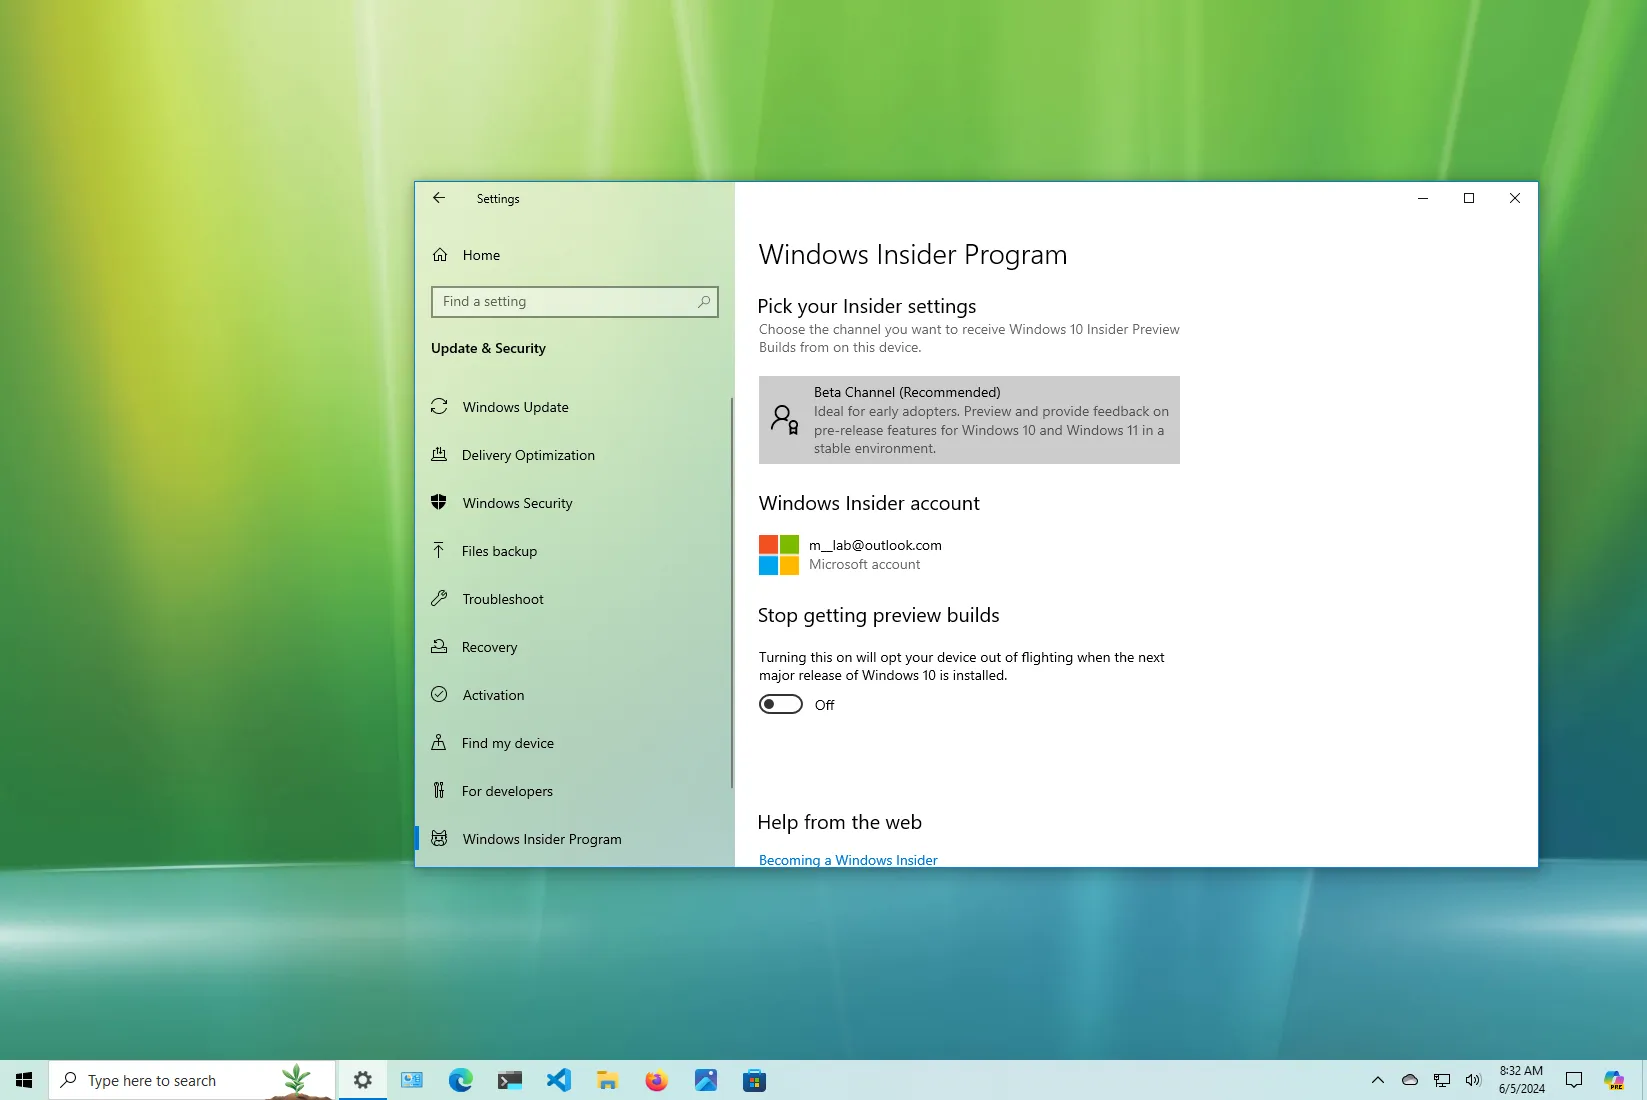The width and height of the screenshot is (1647, 1100).
Task: Click the Windows Insider account profile entry
Action: point(874,554)
